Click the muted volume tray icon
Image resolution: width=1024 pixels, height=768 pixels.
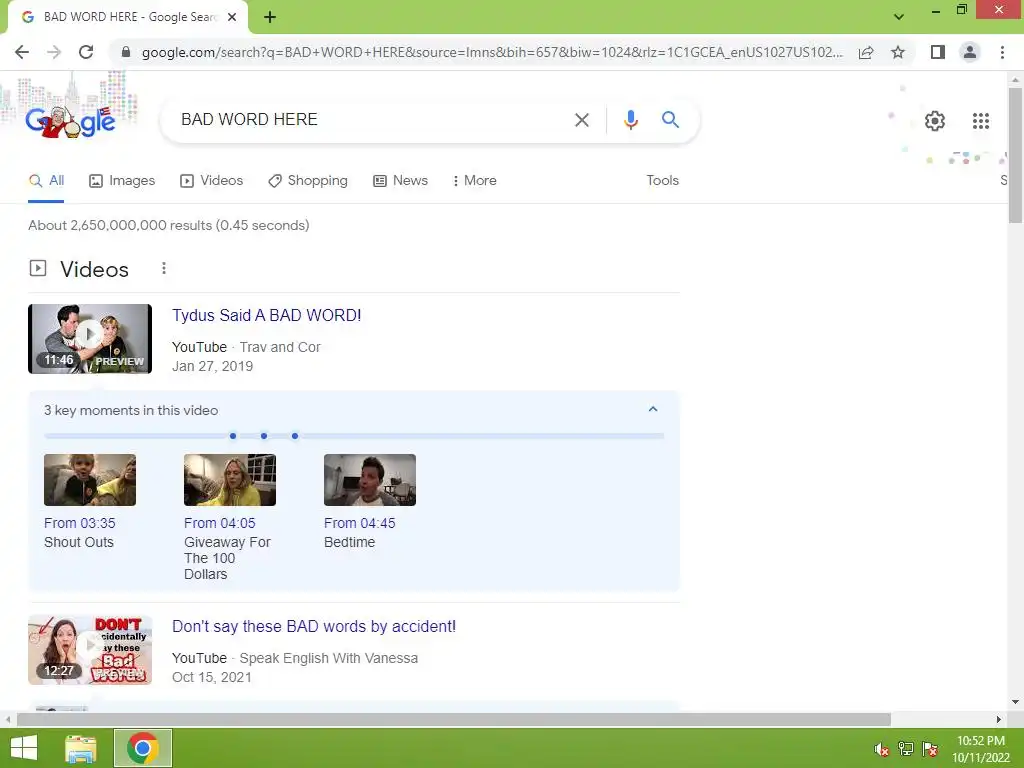[x=881, y=749]
